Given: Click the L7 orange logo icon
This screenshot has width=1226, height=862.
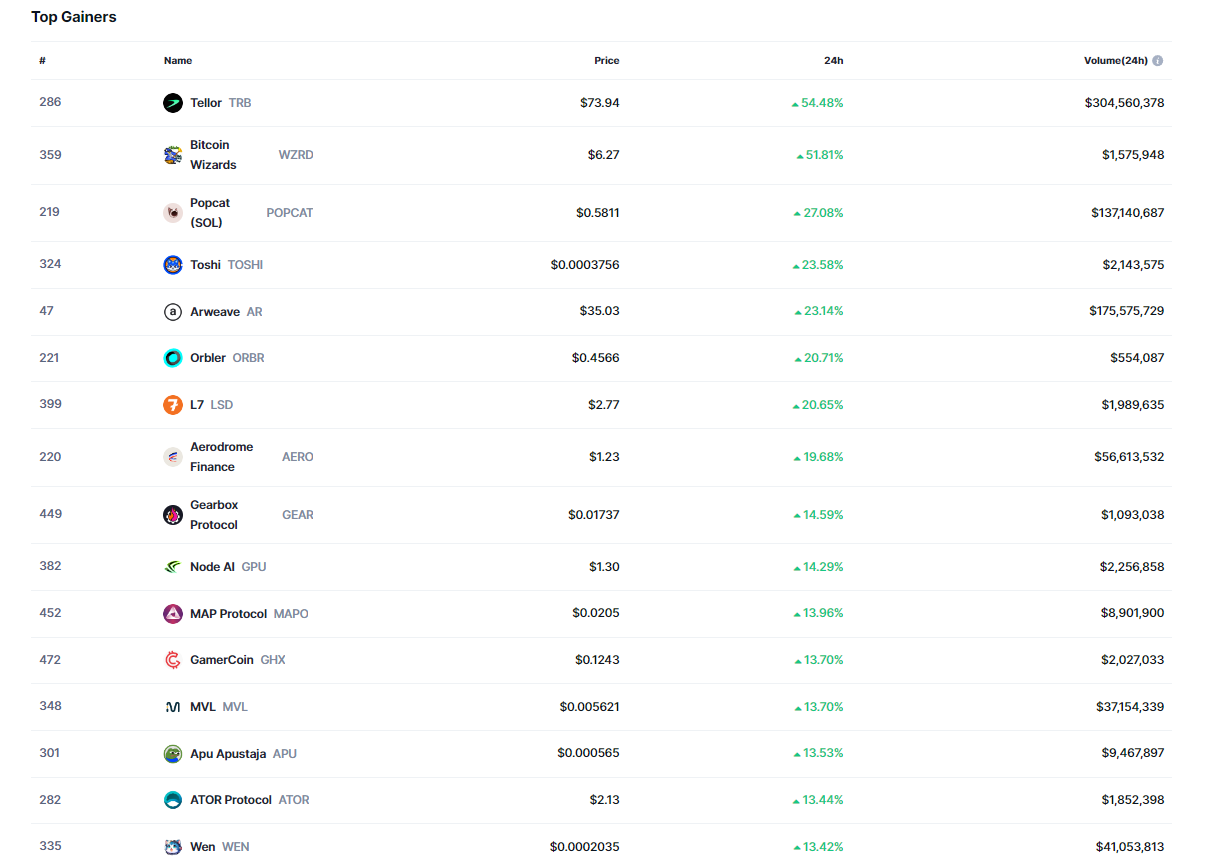Looking at the screenshot, I should pos(173,405).
